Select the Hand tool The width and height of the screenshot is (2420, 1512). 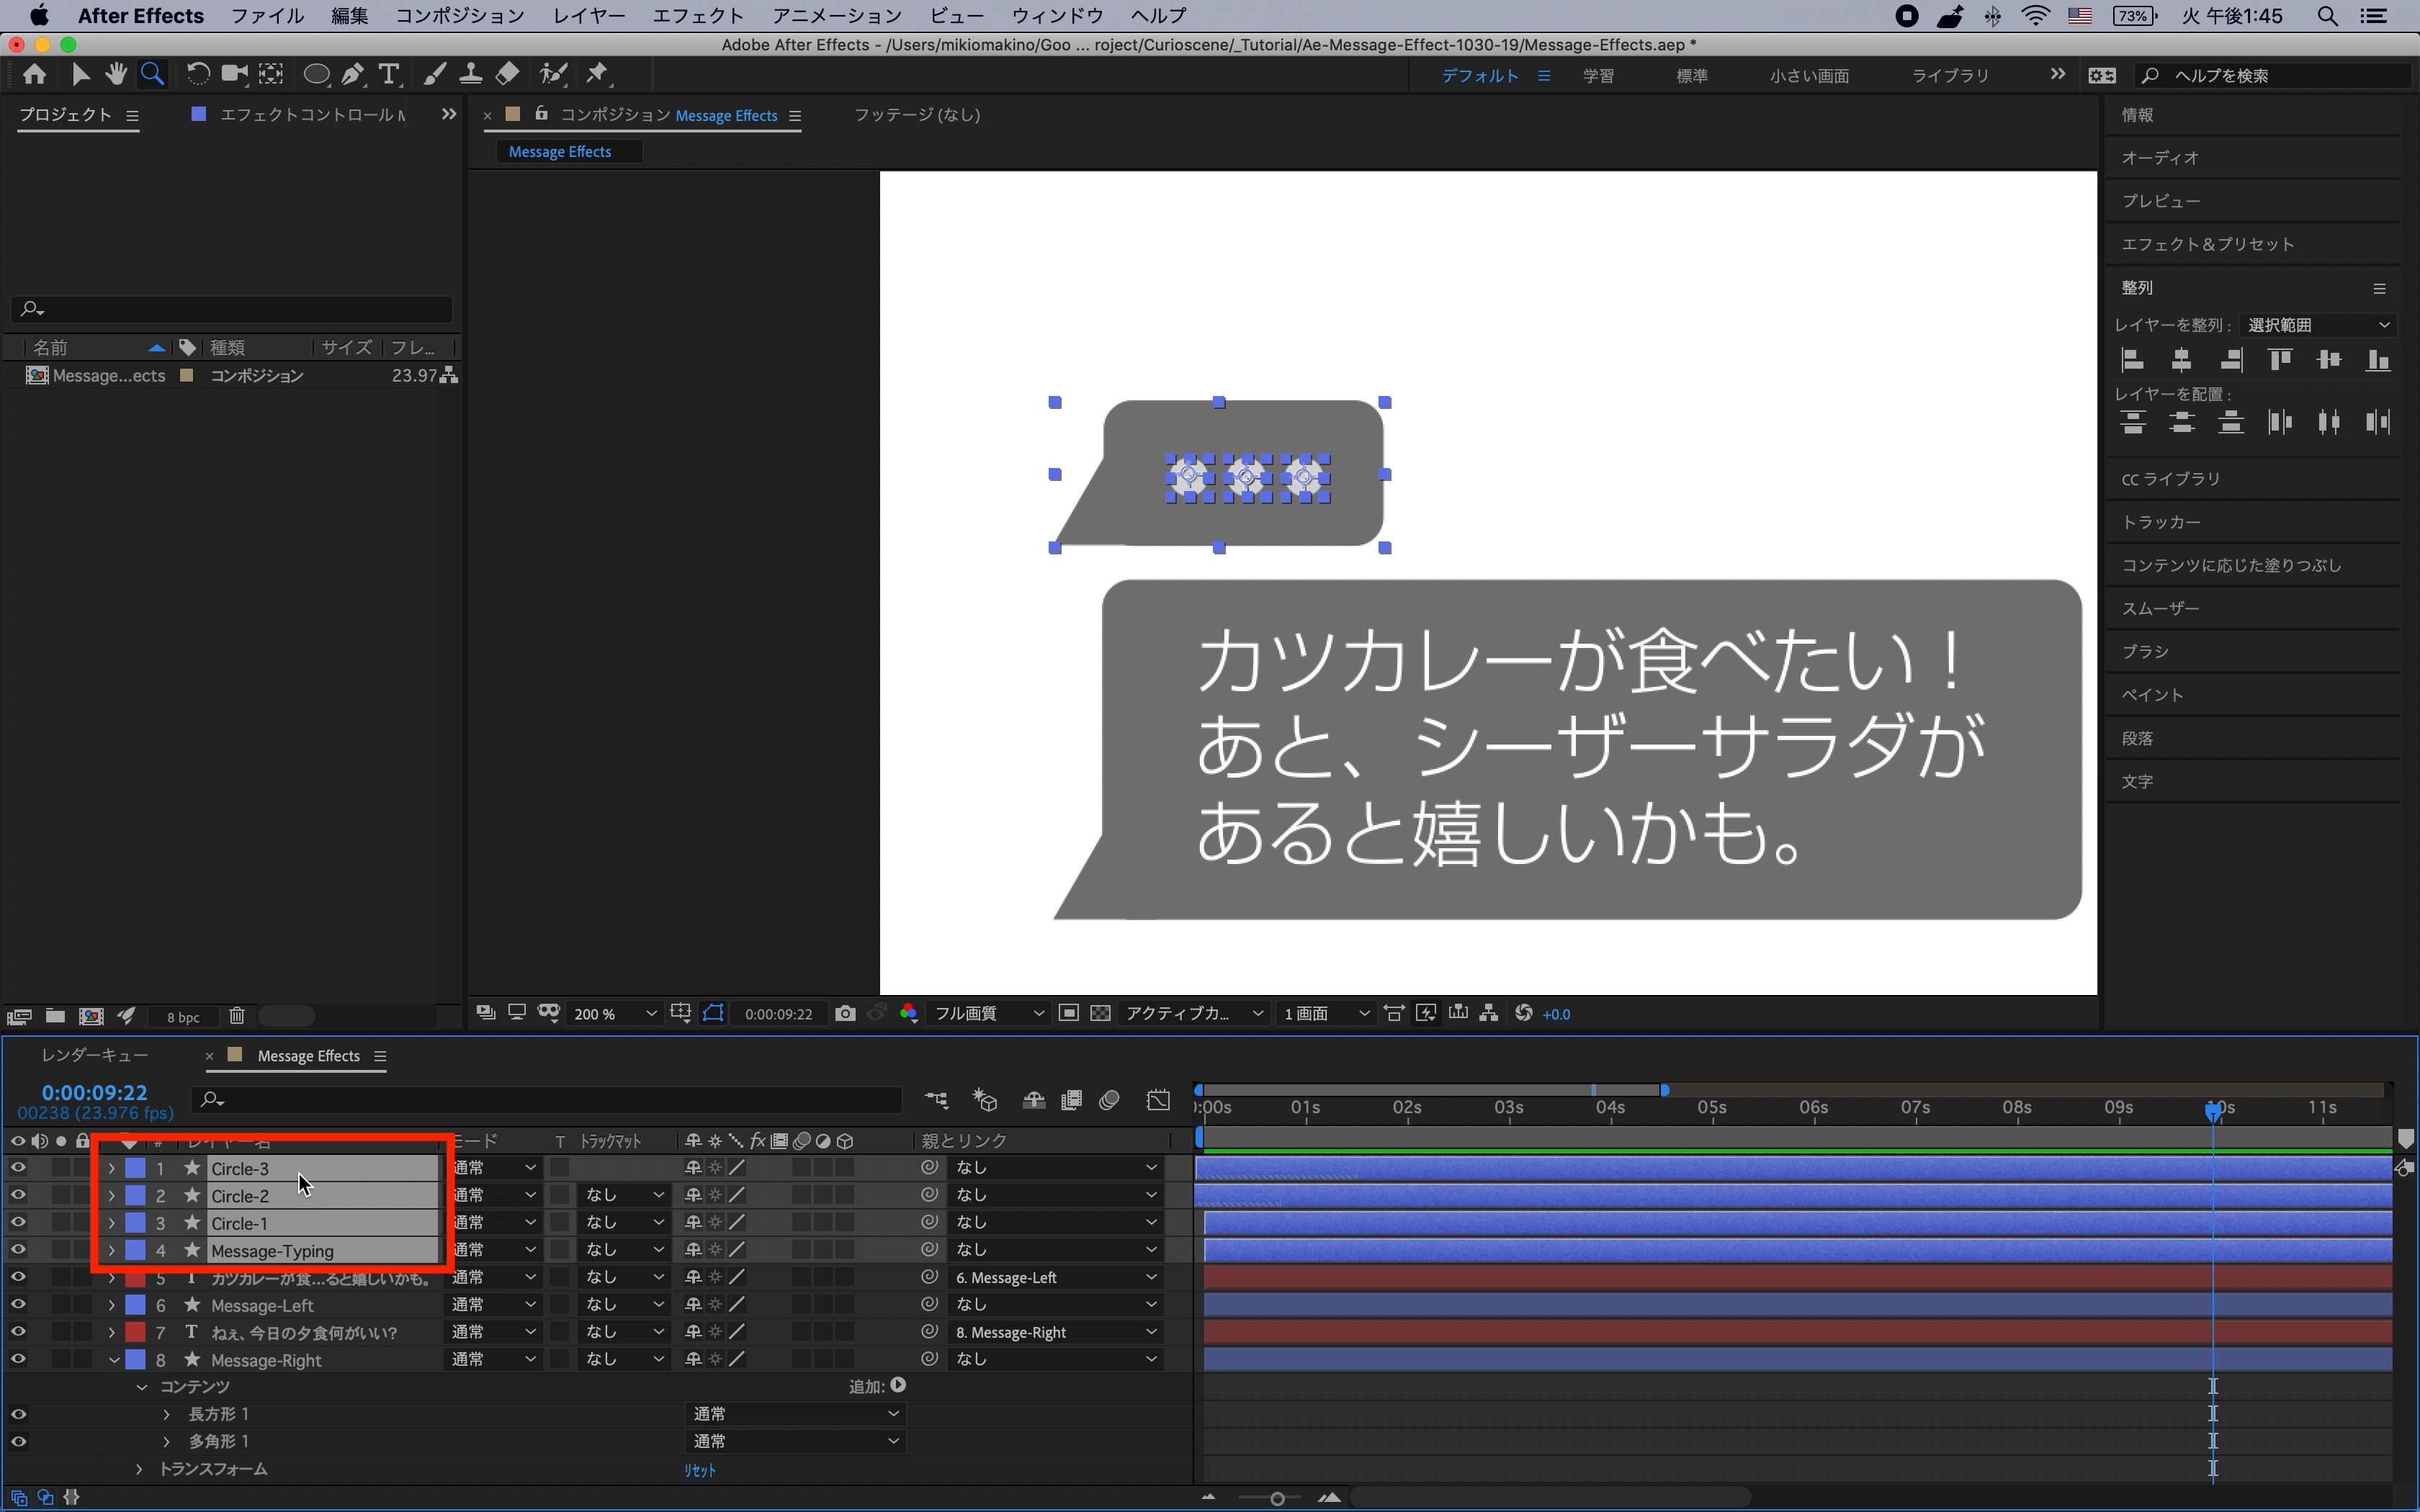pyautogui.click(x=116, y=74)
